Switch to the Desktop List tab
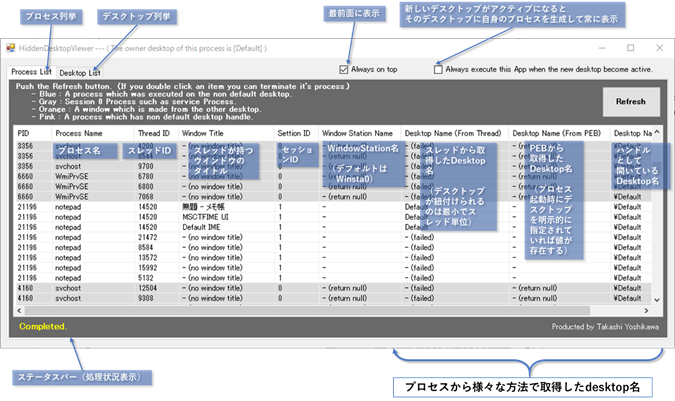Screen dimensions: 675x401 click(x=79, y=72)
